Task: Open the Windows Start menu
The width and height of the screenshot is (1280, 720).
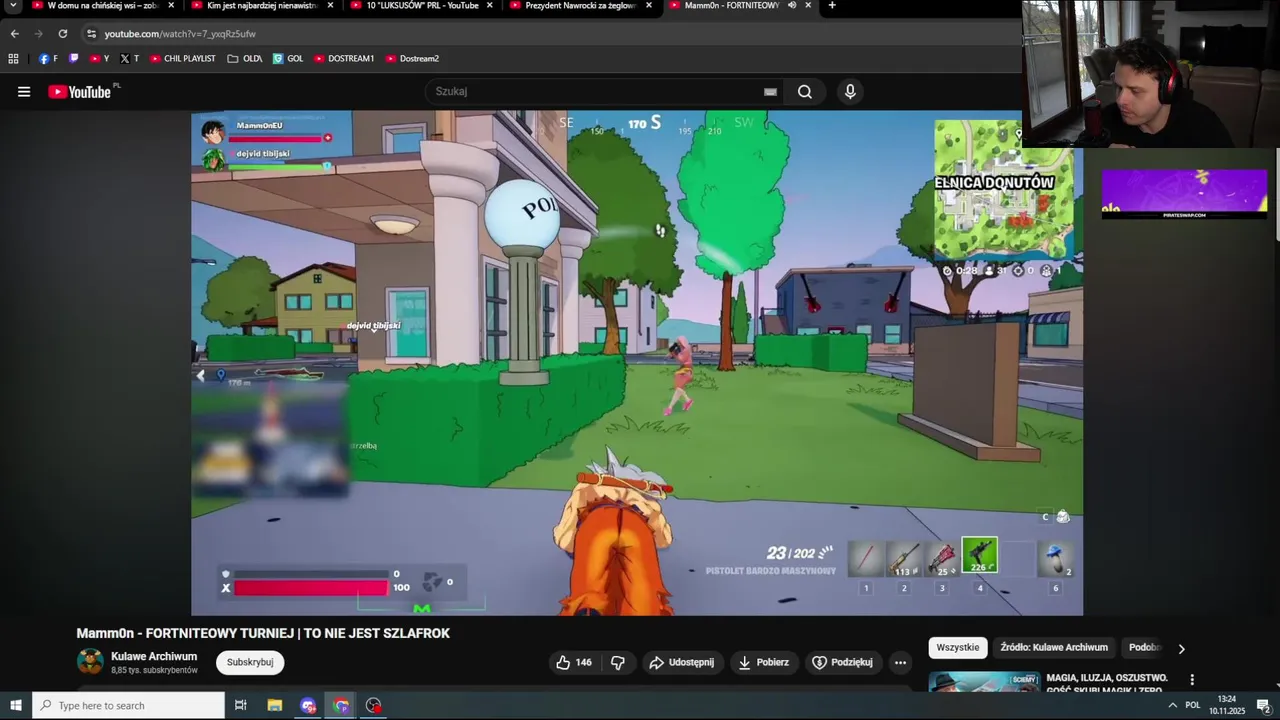Action: tap(15, 706)
